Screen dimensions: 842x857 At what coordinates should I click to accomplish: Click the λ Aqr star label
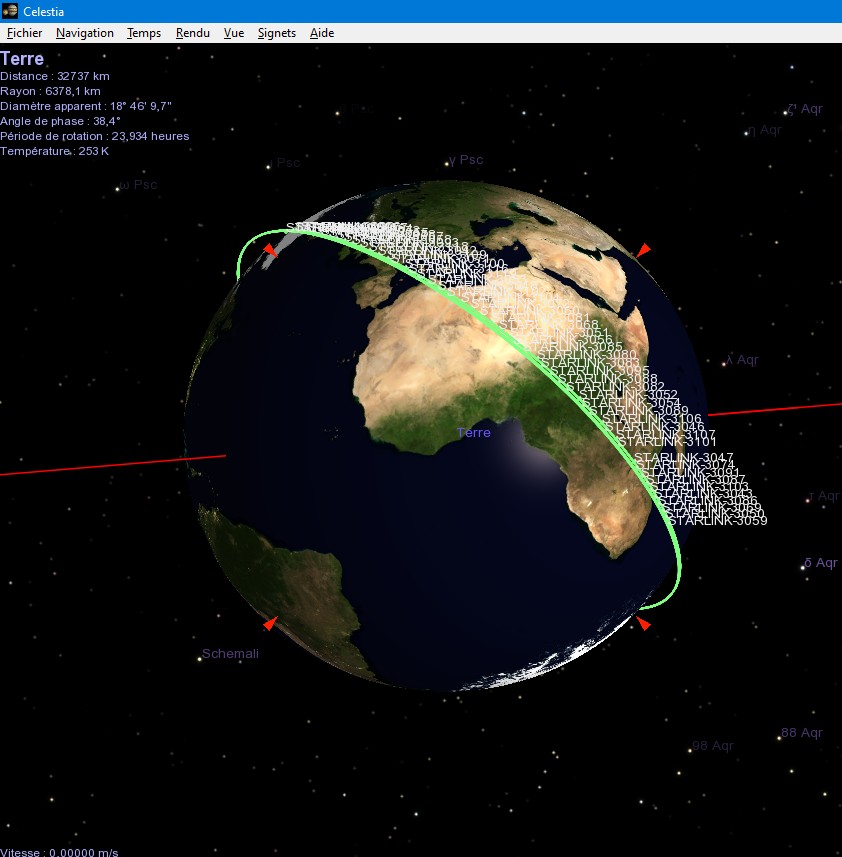coord(742,360)
